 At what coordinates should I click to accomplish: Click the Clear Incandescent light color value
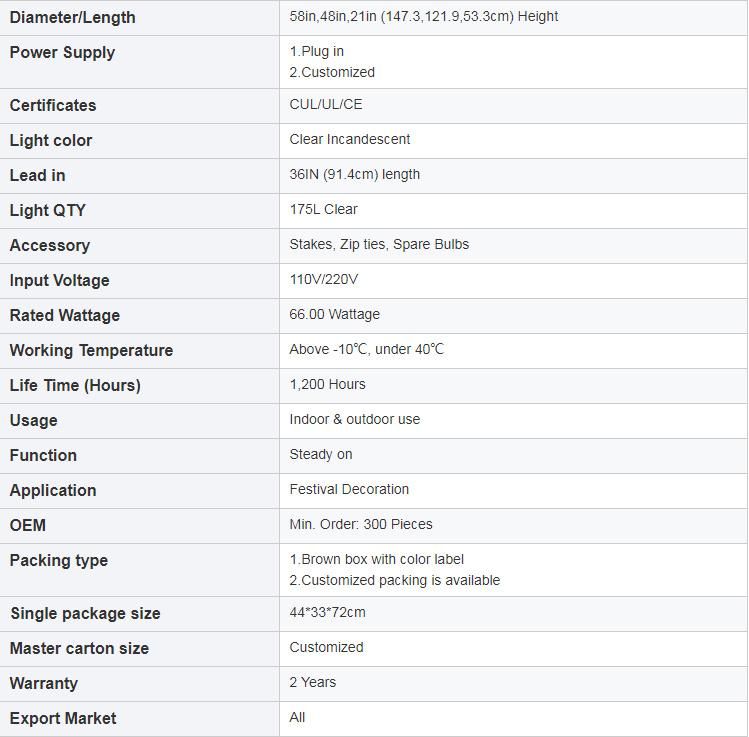tap(350, 139)
